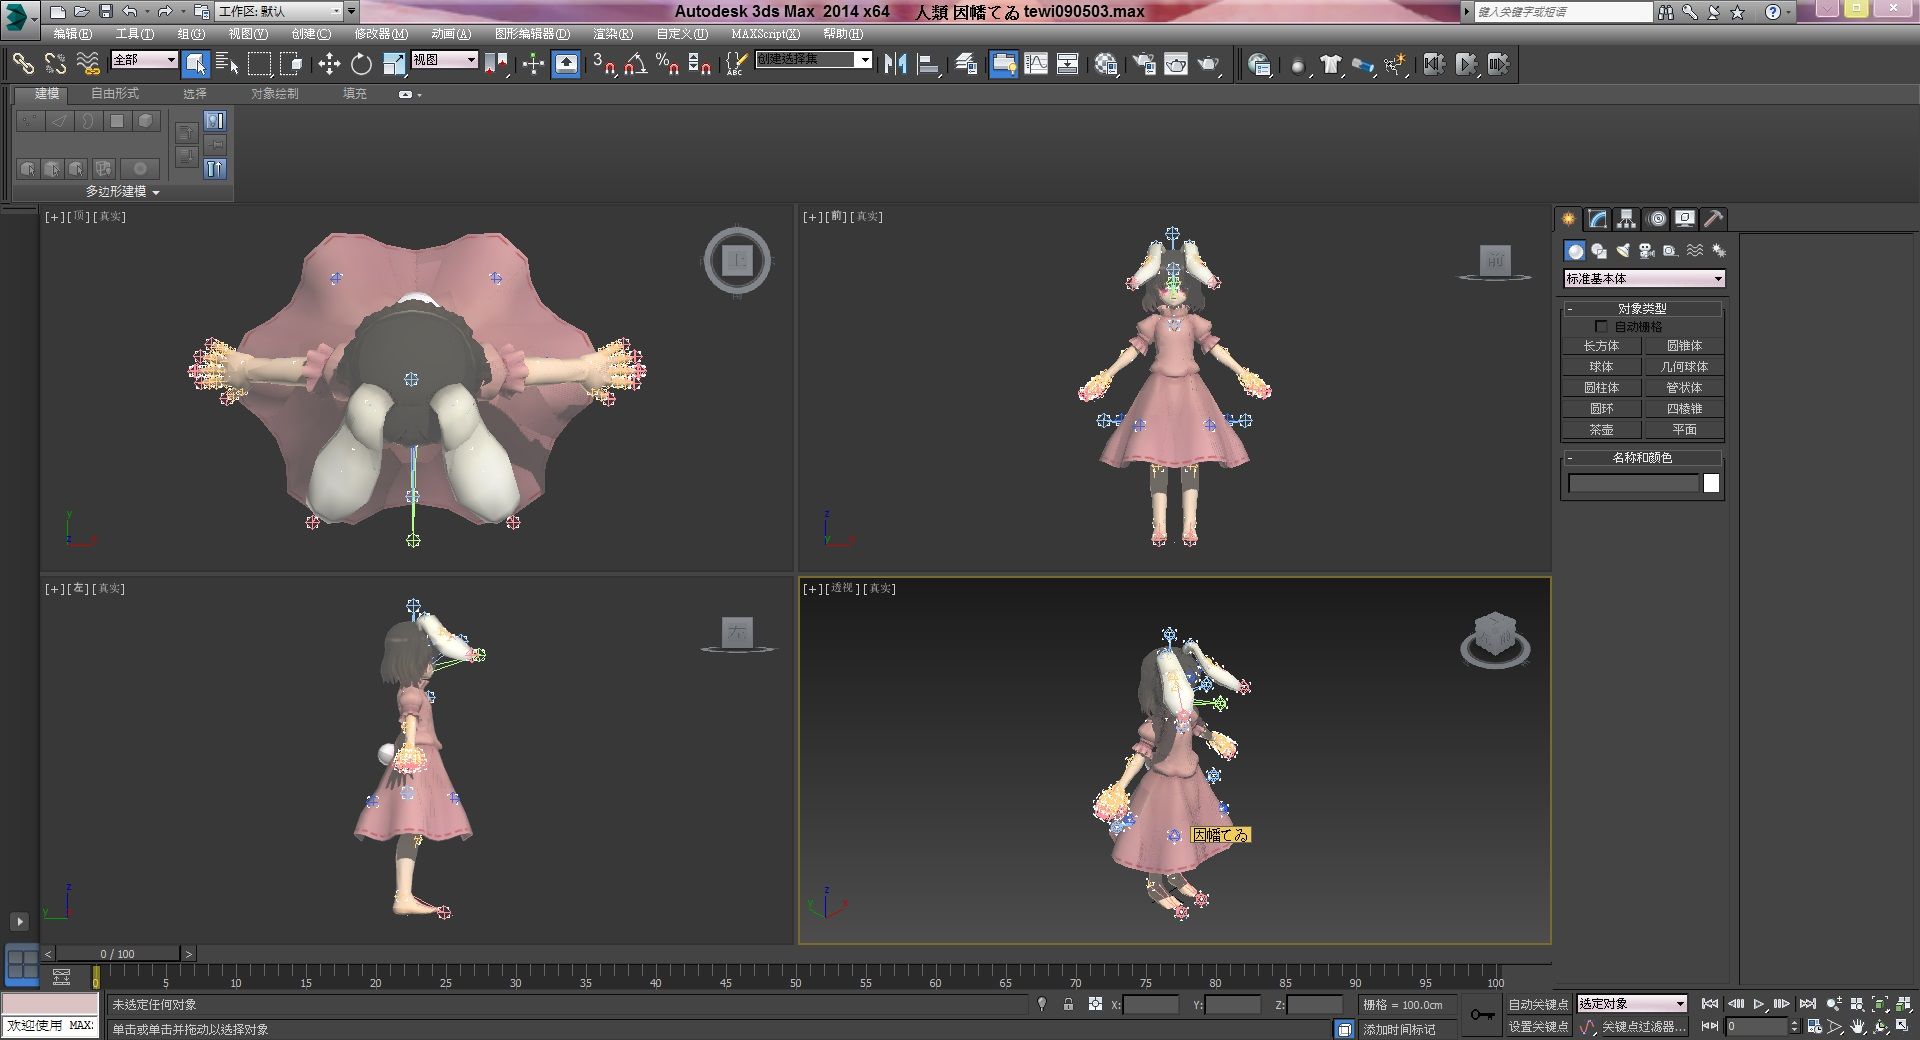
Task: Click 平面 plane button
Action: click(x=1684, y=430)
